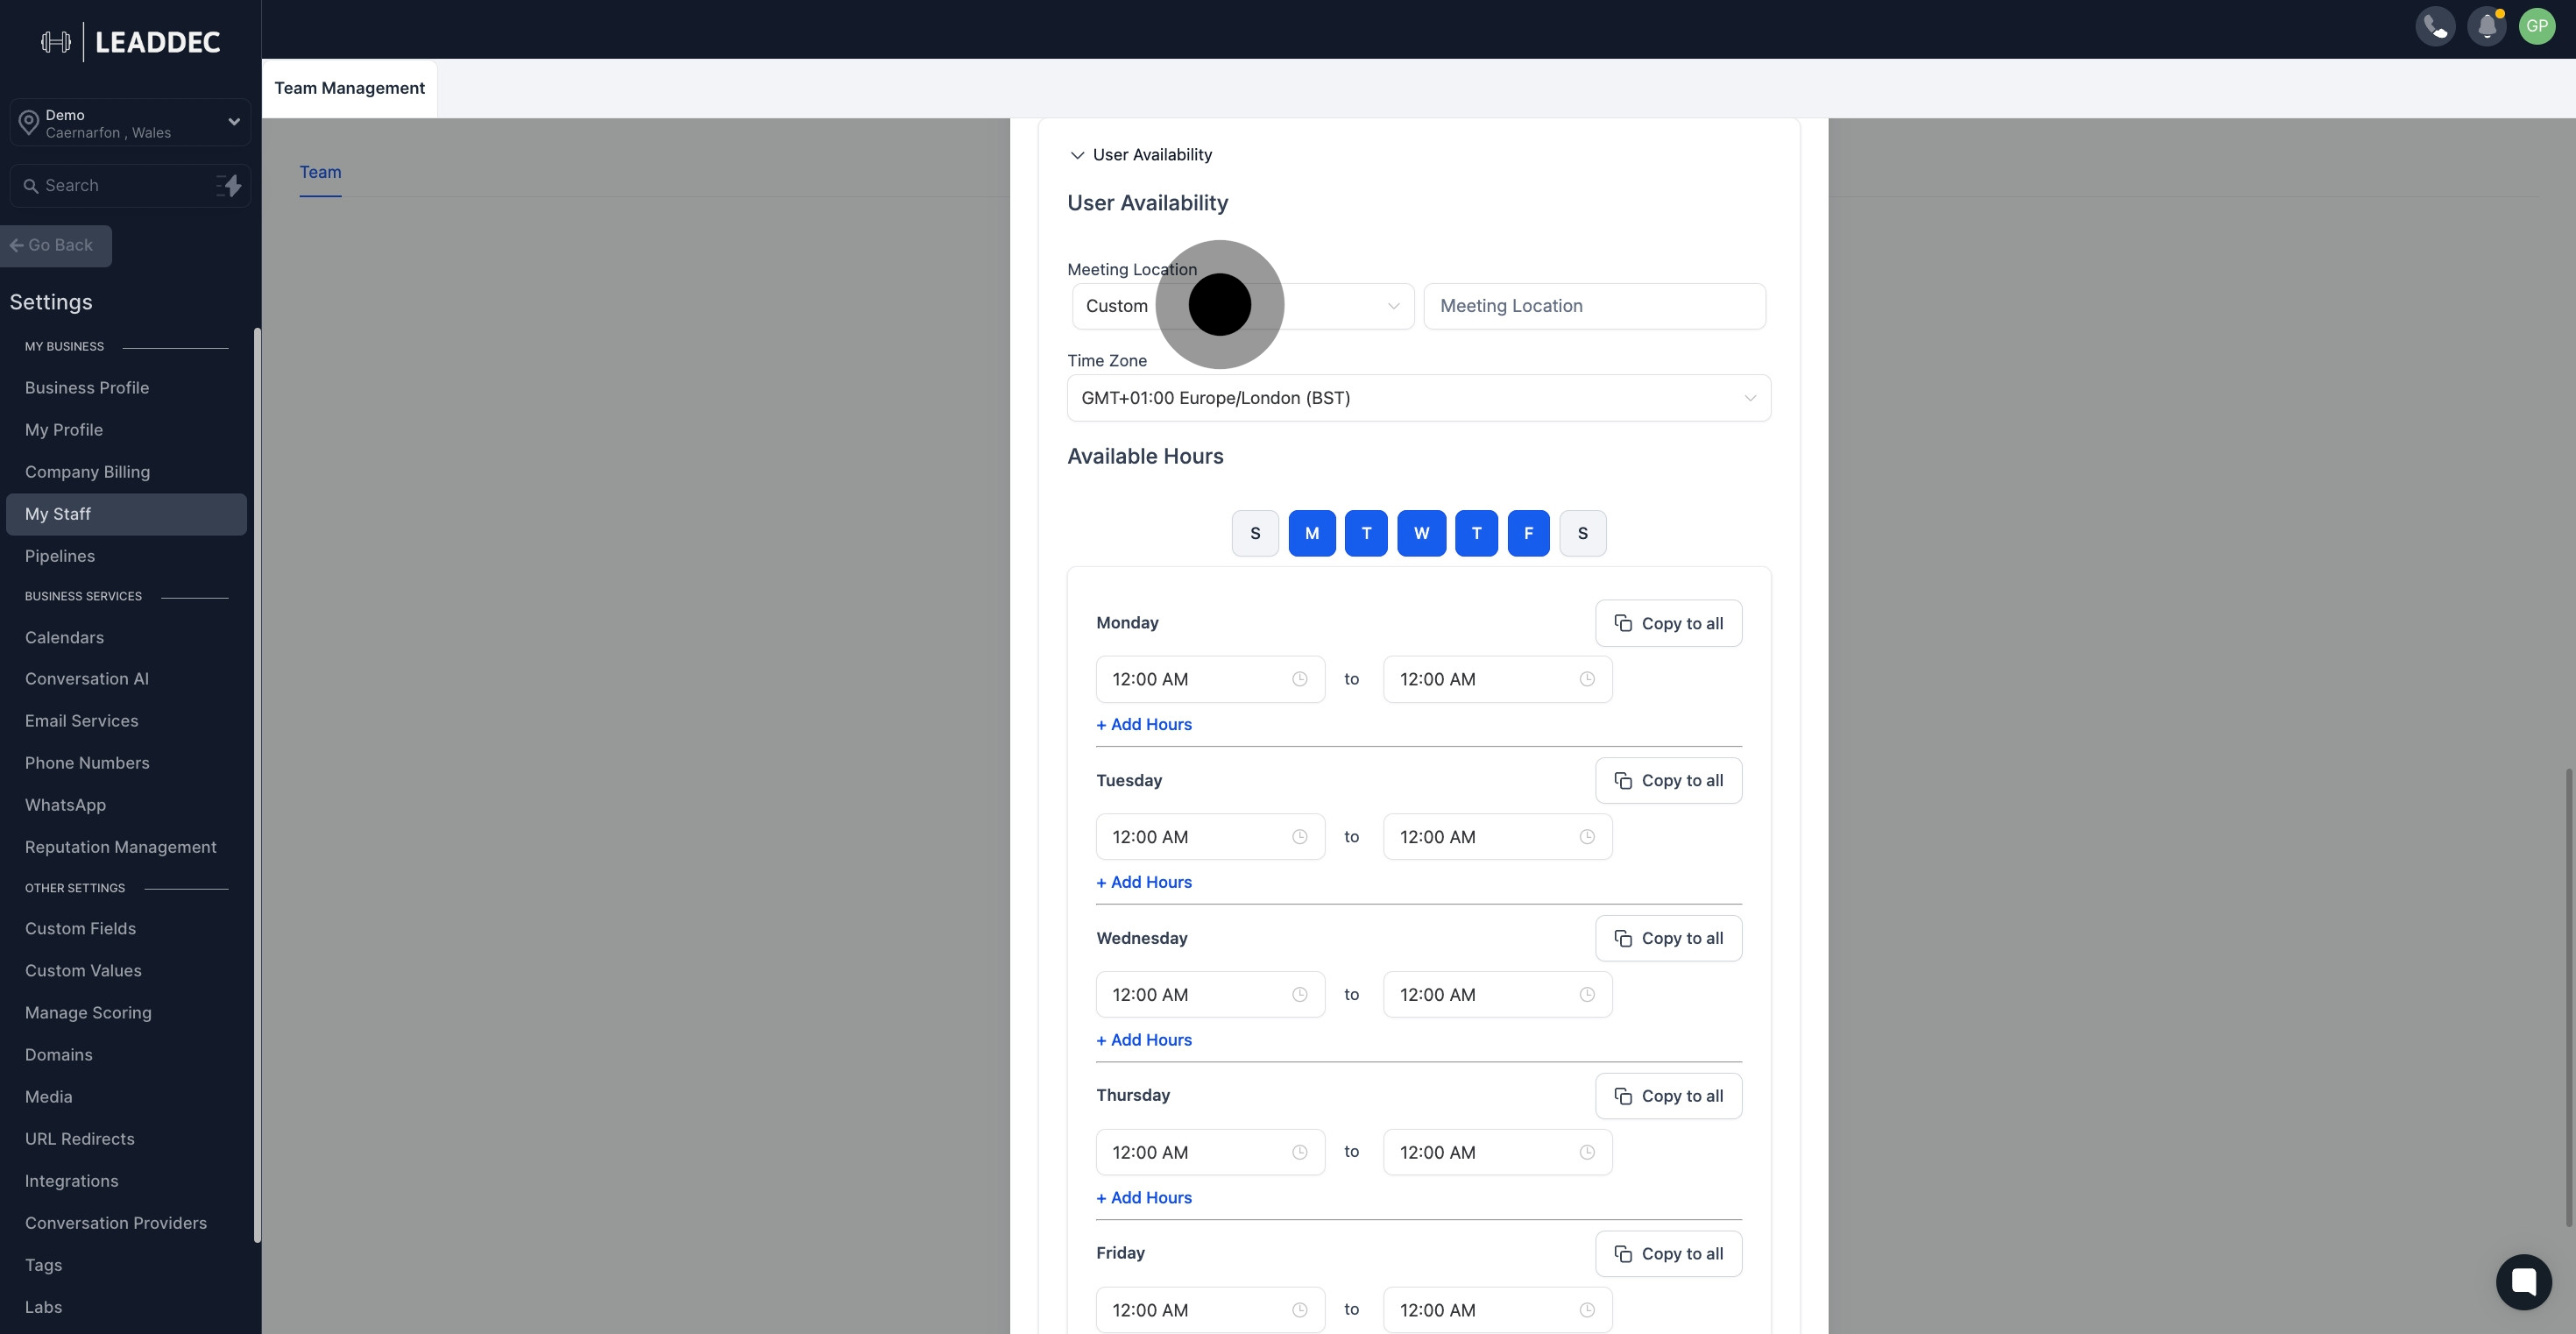2576x1334 pixels.
Task: Click Copy to all for Wednesday
Action: pos(1668,938)
